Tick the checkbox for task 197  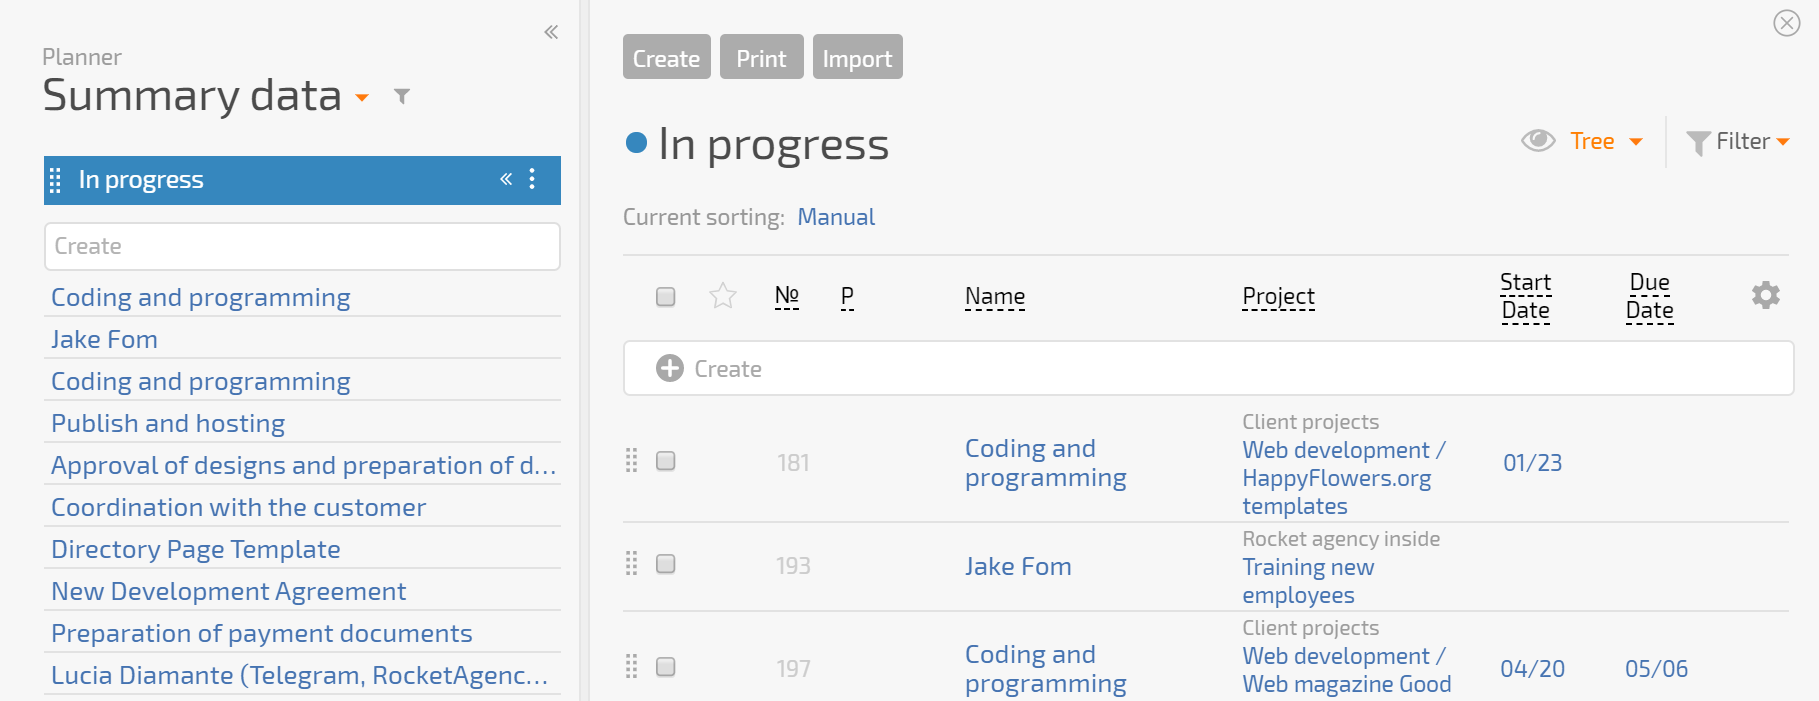(x=666, y=667)
